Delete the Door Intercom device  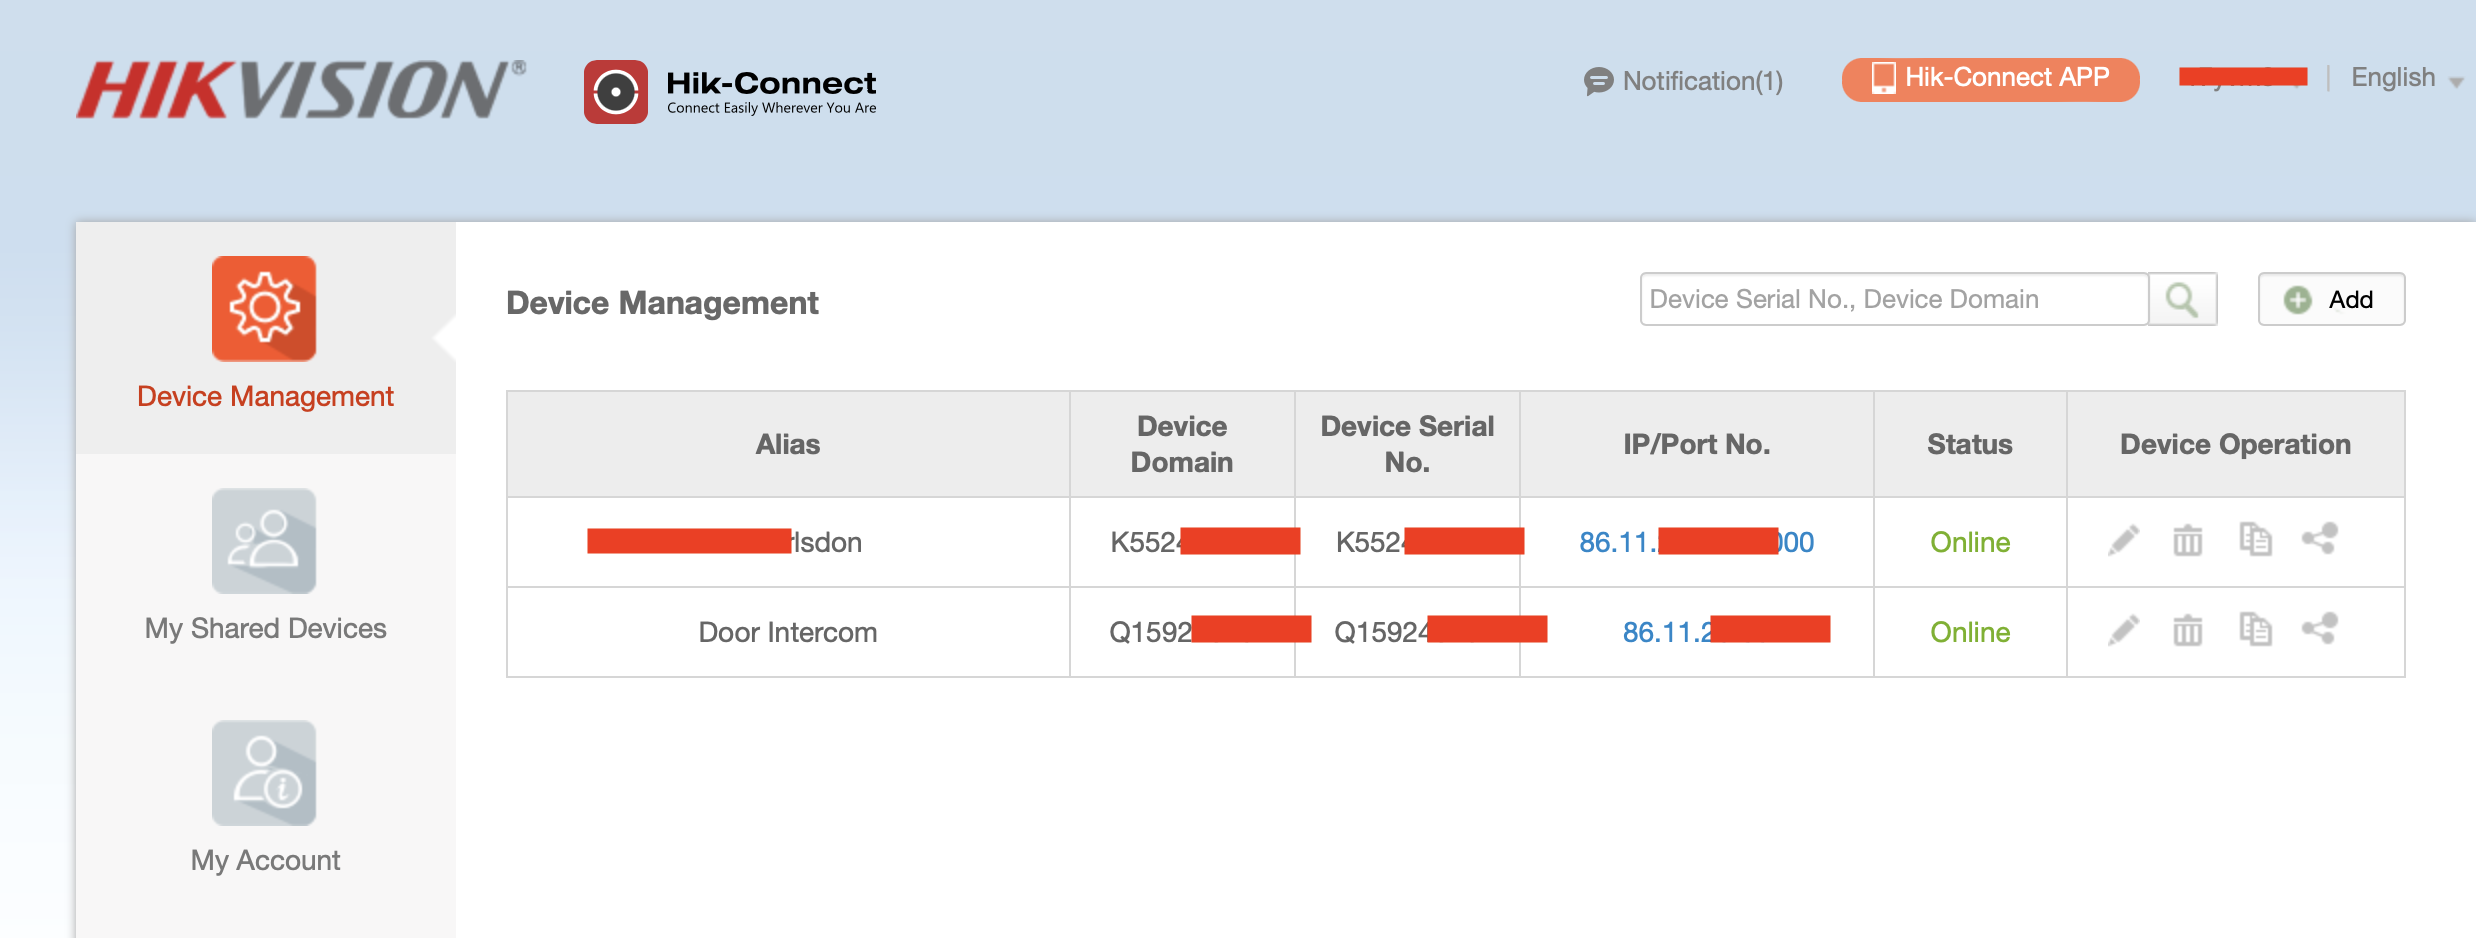point(2188,631)
